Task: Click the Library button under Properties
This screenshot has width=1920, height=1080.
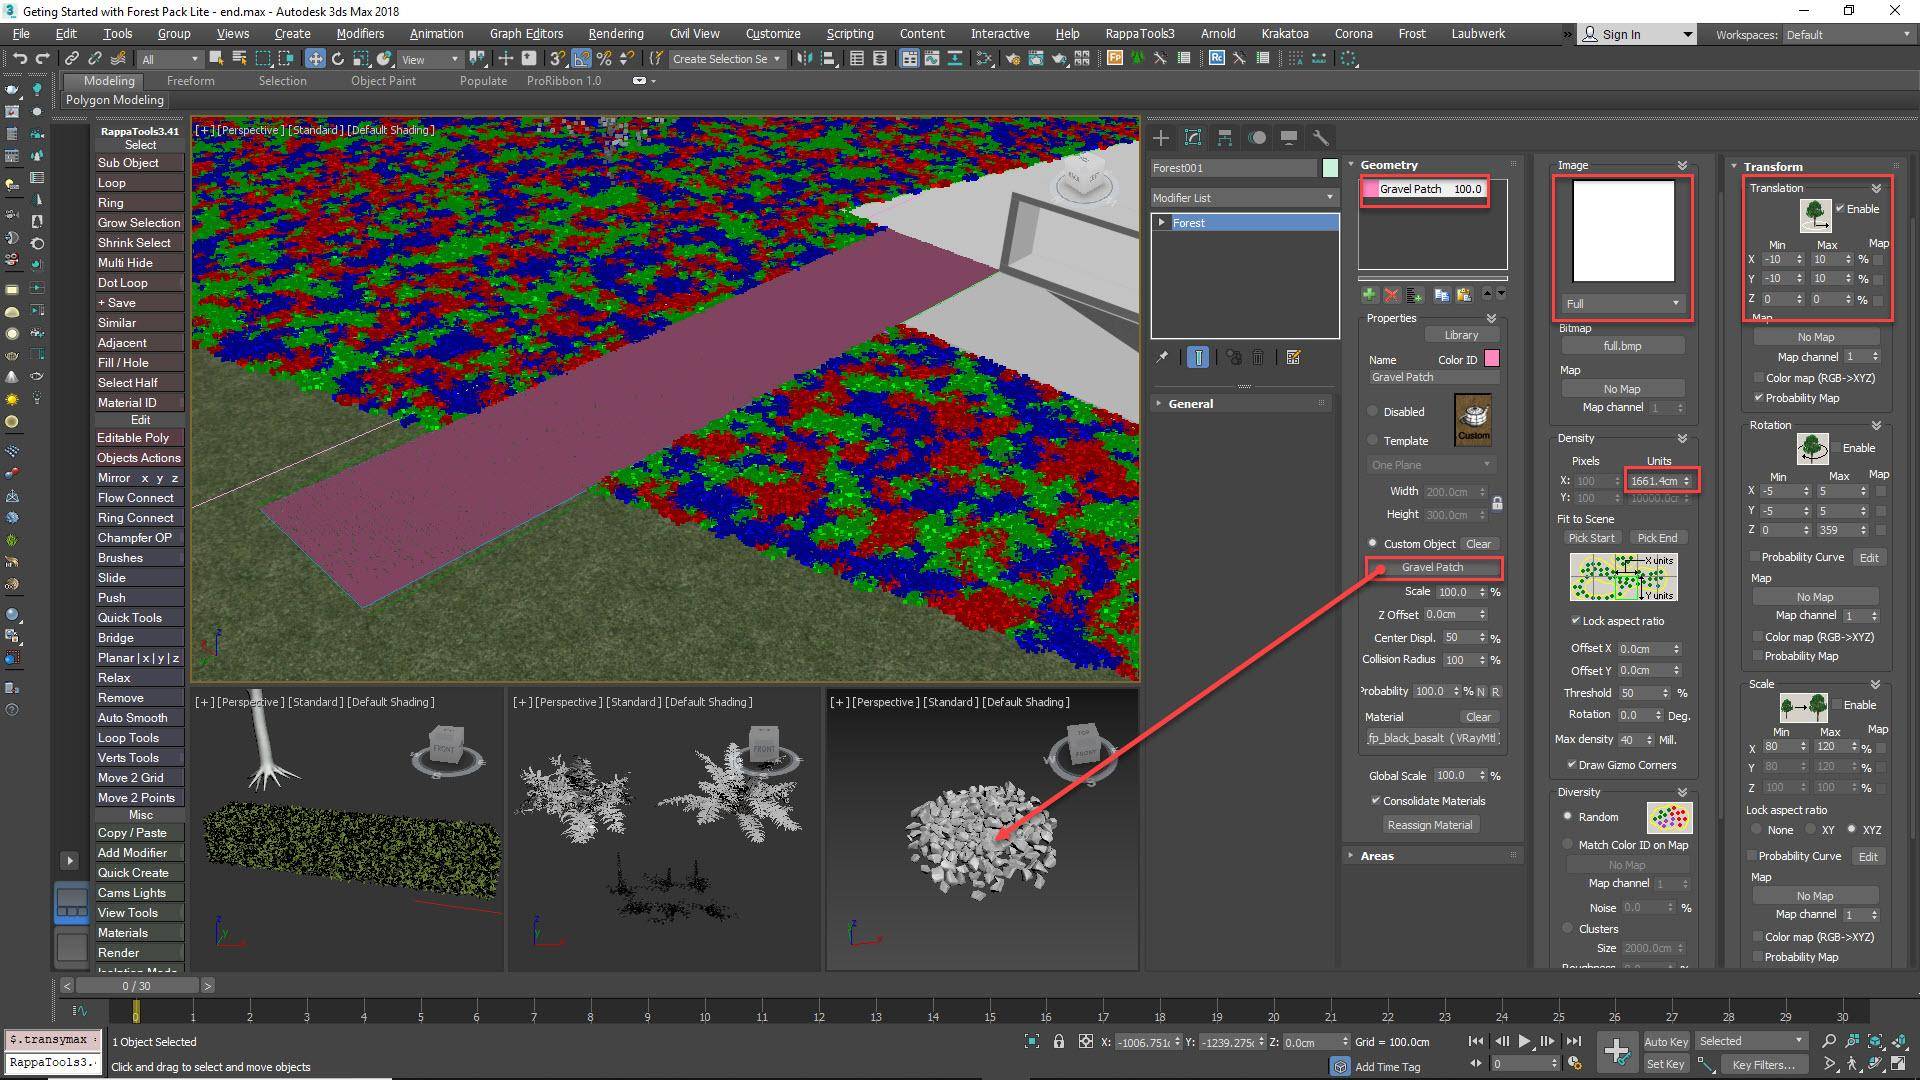Action: coord(1462,334)
